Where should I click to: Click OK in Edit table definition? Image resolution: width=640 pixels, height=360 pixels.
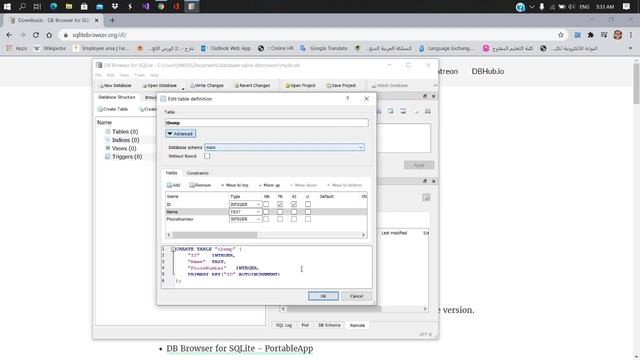tap(323, 296)
